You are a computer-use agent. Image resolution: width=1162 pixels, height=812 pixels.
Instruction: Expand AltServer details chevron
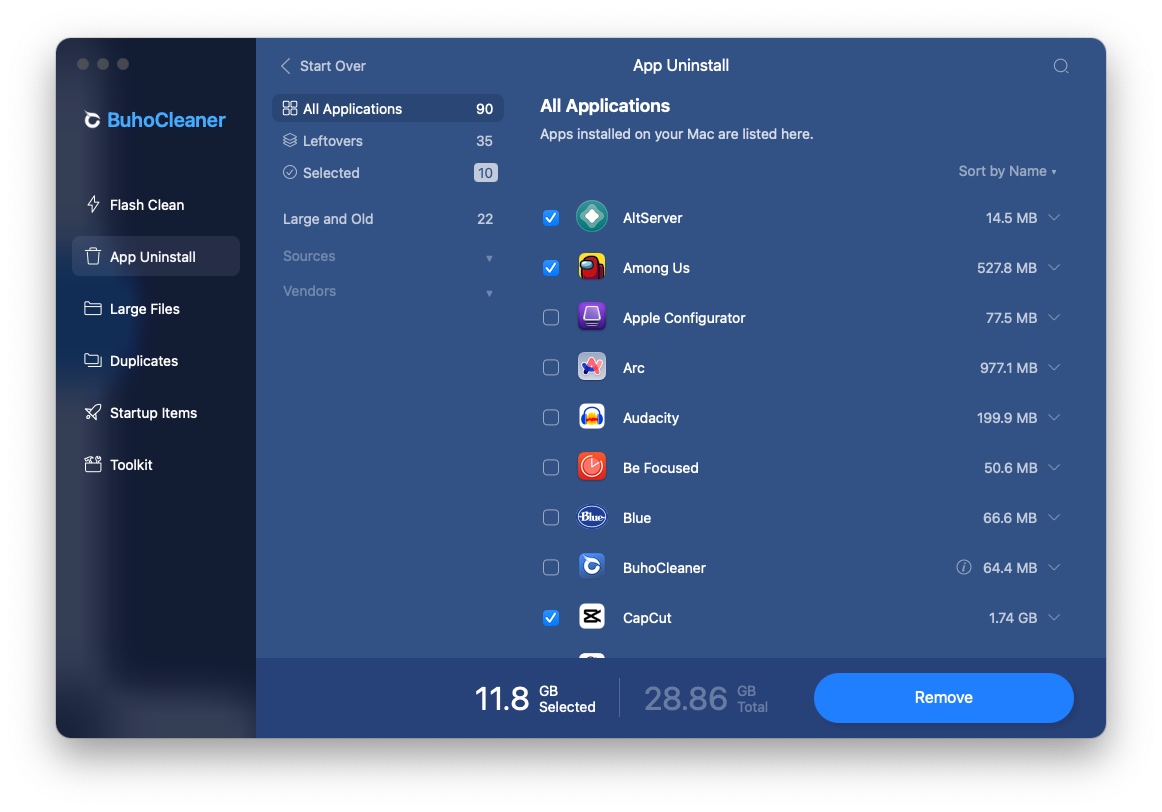click(1054, 217)
